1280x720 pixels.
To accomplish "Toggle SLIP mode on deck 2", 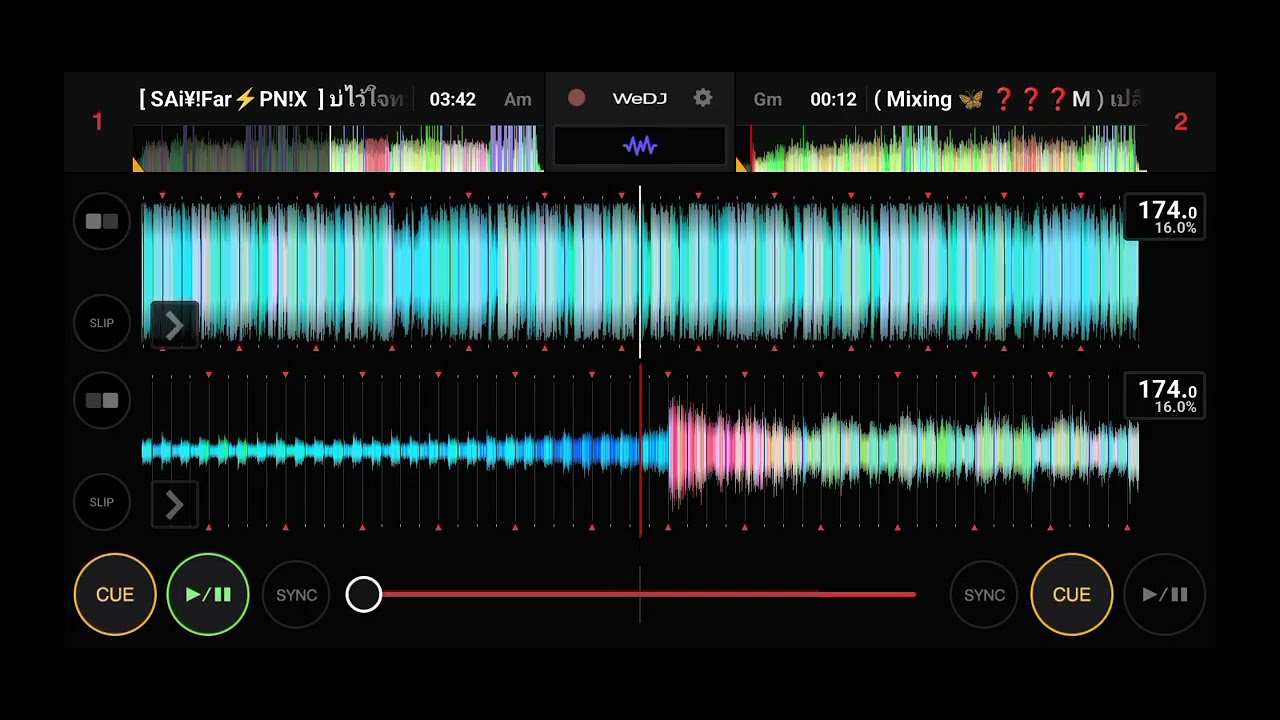I will pyautogui.click(x=102, y=502).
